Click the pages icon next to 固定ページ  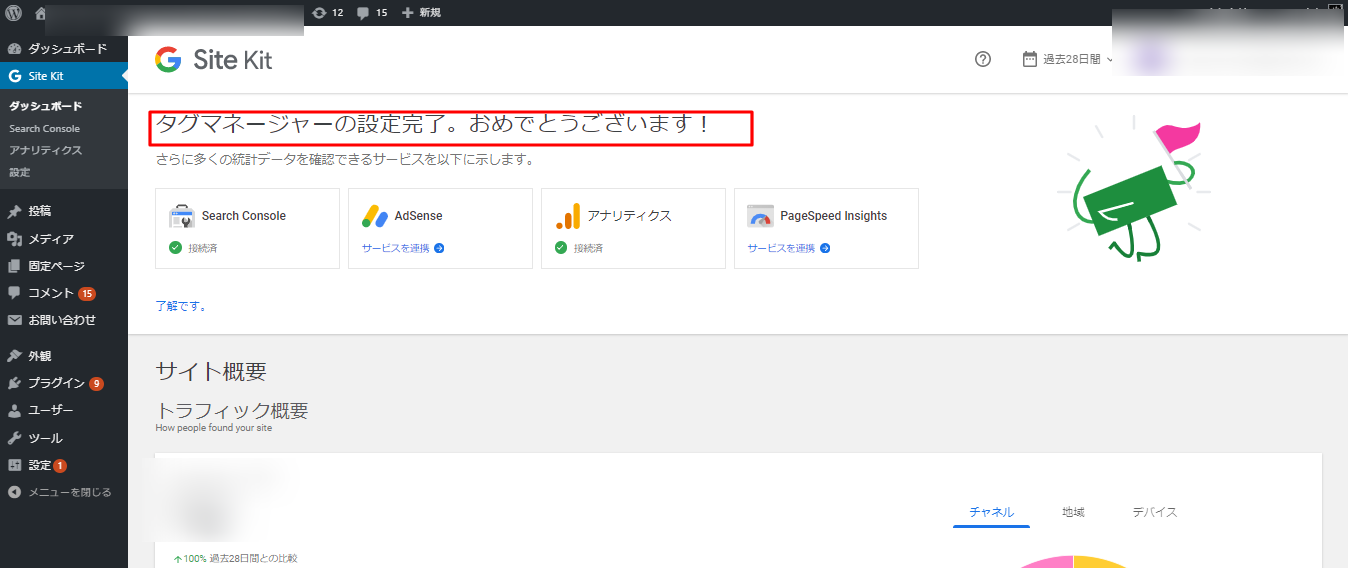click(14, 266)
